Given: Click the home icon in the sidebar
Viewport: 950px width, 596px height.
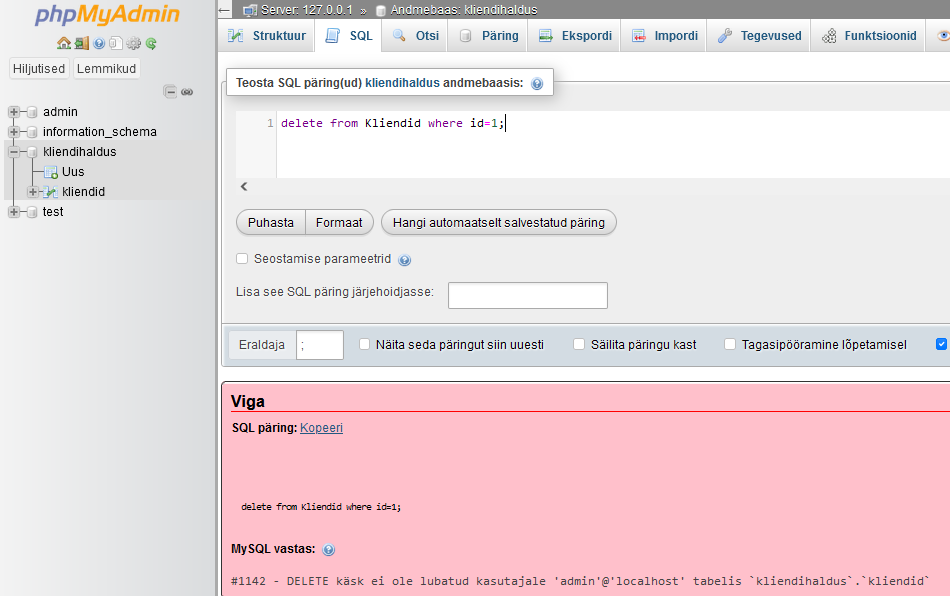Looking at the screenshot, I should 64,43.
